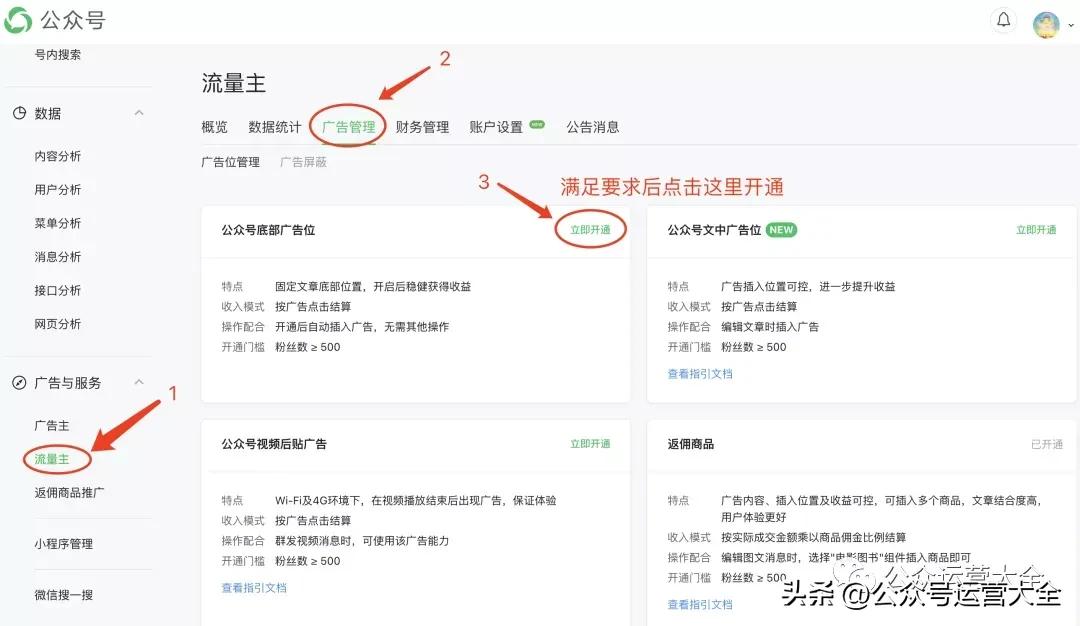Open the 数据统计 tab
The width and height of the screenshot is (1080, 626).
pos(275,126)
